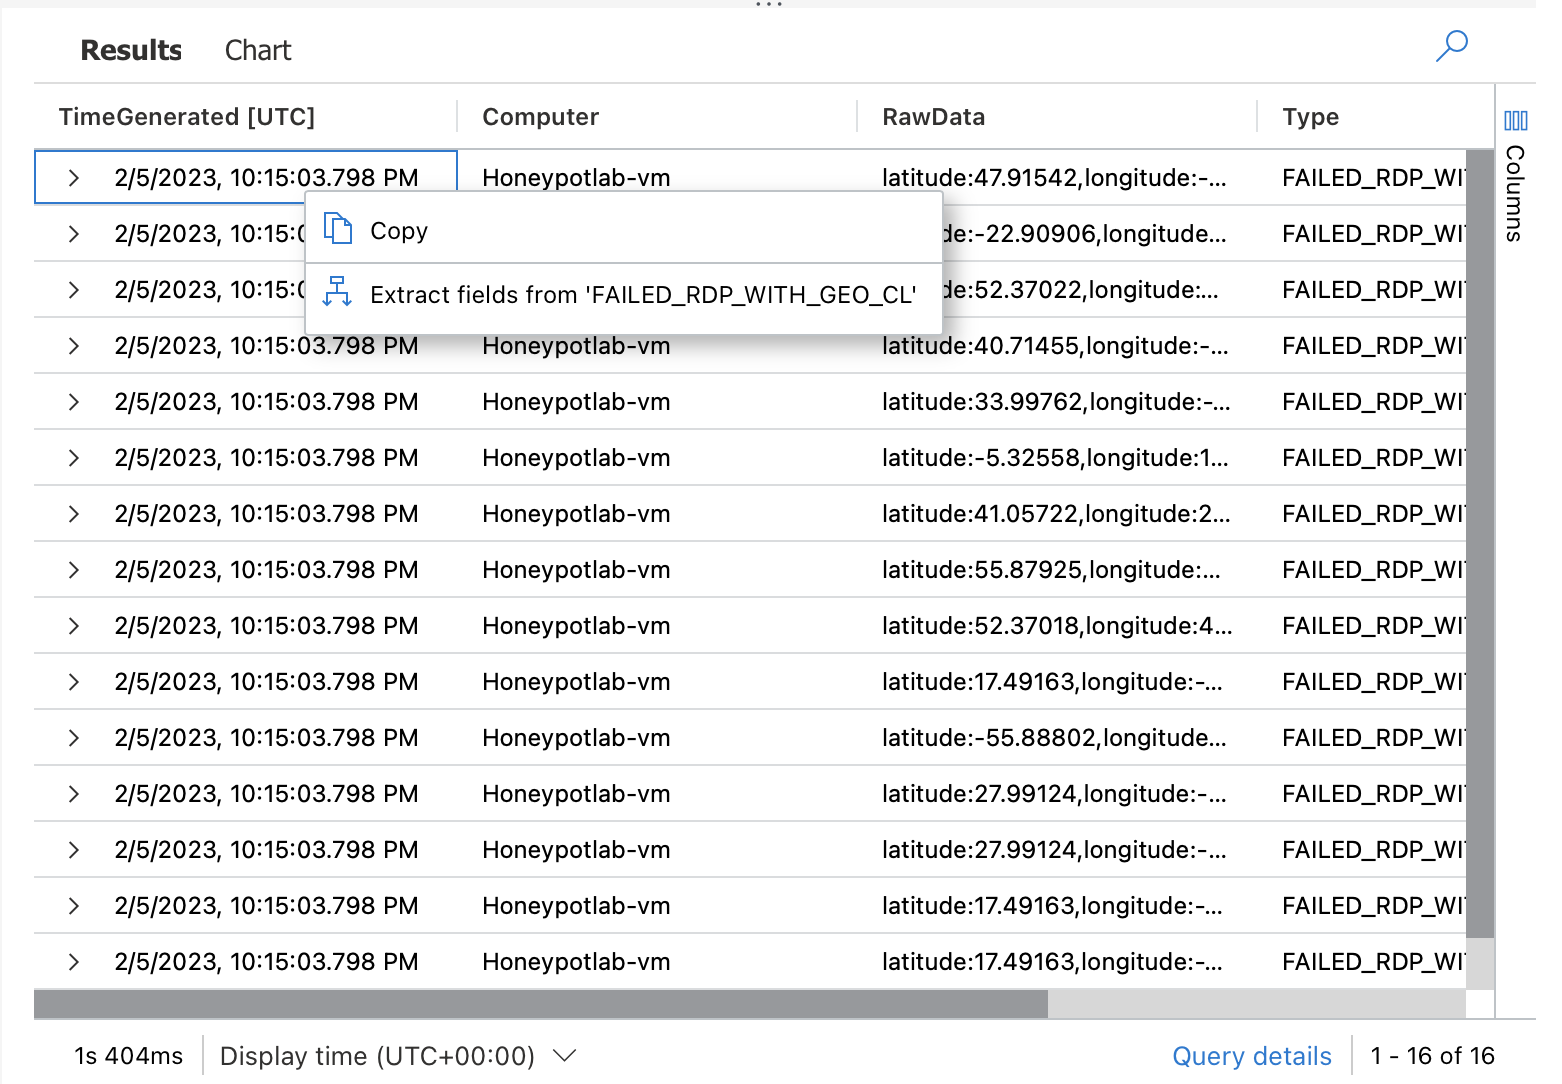Viewport: 1562px width, 1084px height.
Task: Open the search magnifier icon in results
Action: [1451, 46]
